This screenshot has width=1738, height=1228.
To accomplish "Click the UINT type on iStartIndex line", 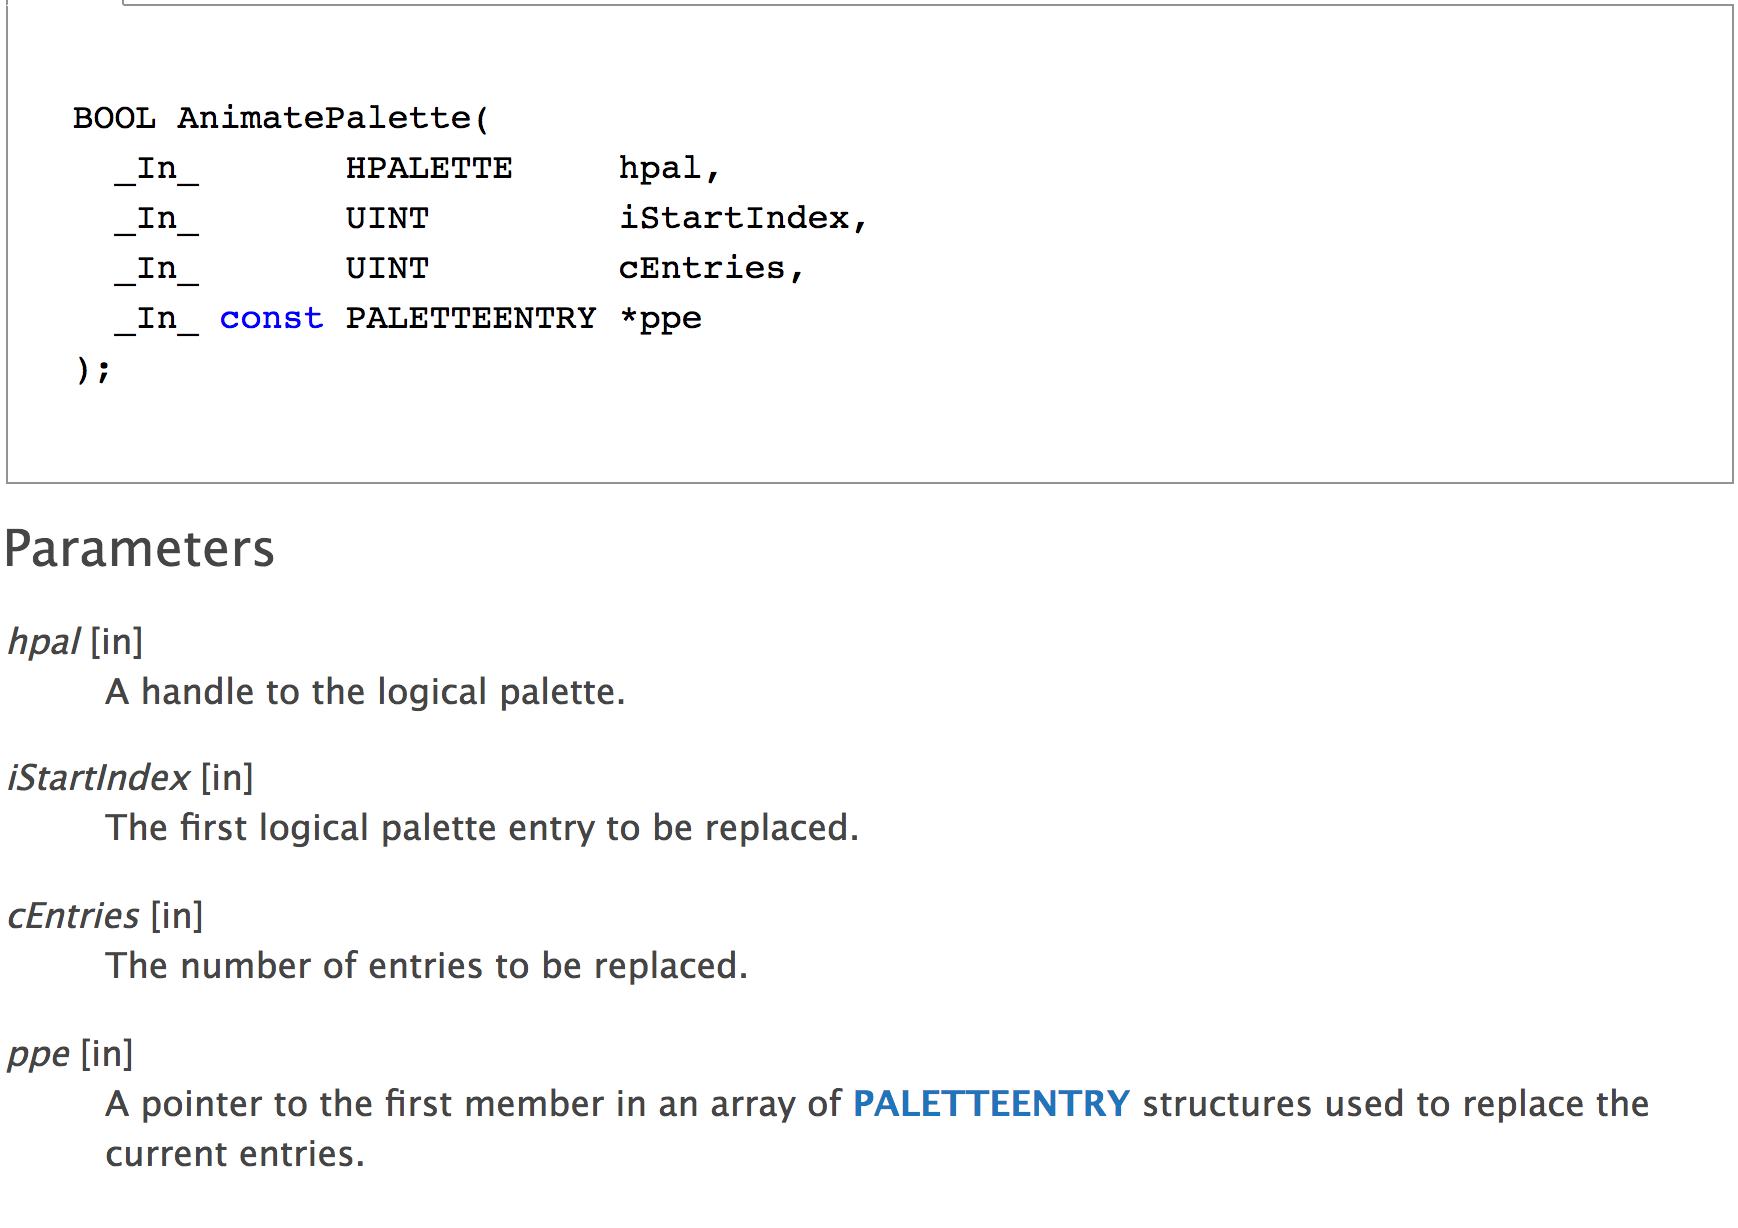I will (387, 218).
